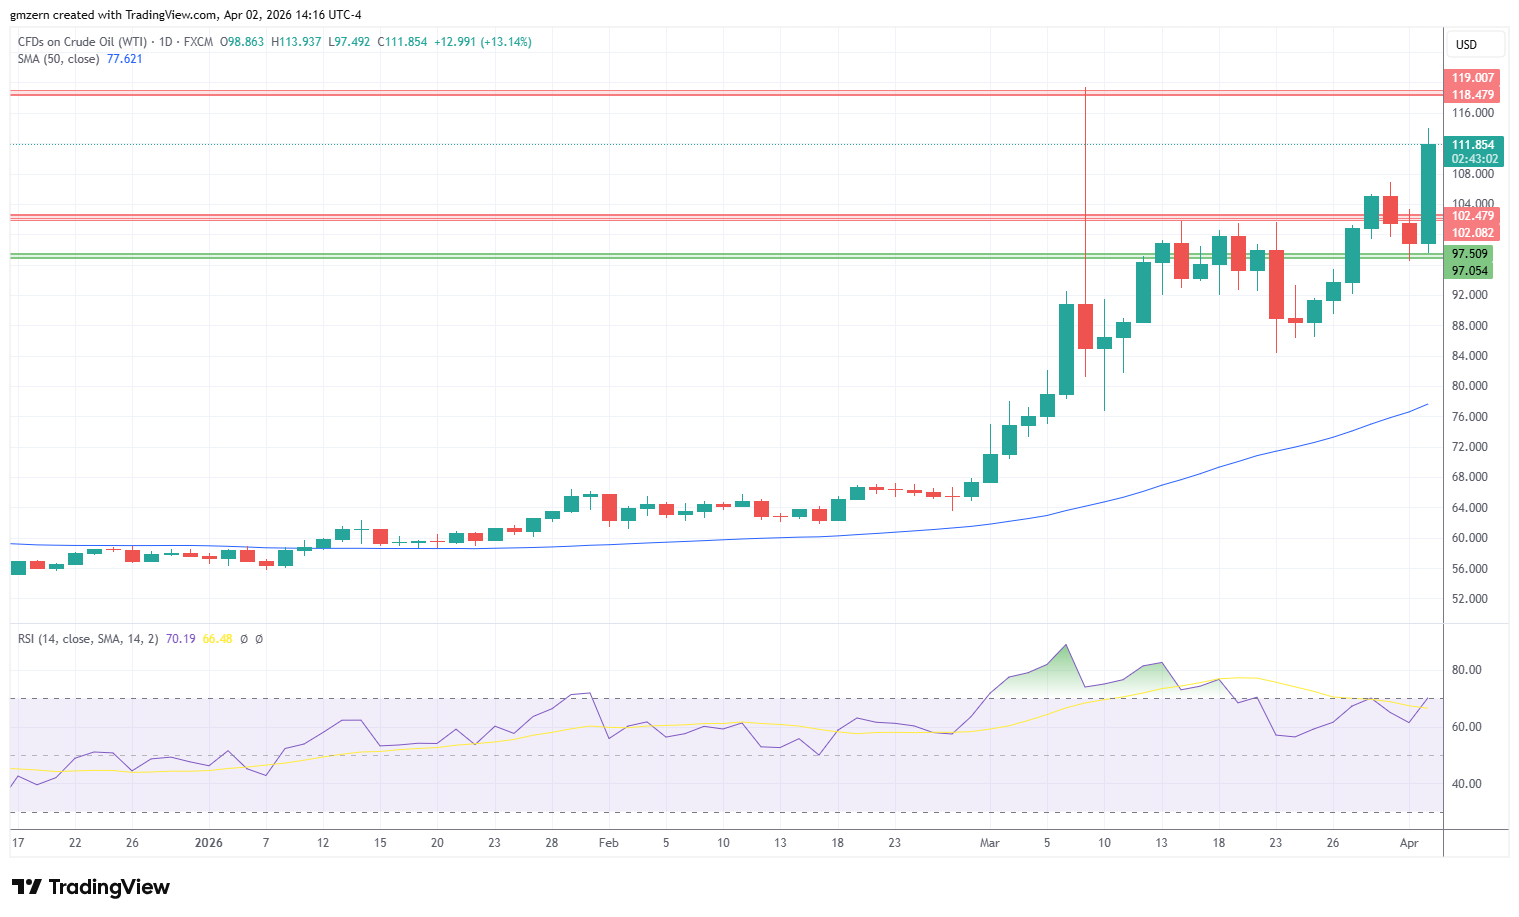Click the RSI value 70.19
The height and width of the screenshot is (917, 1519).
181,639
